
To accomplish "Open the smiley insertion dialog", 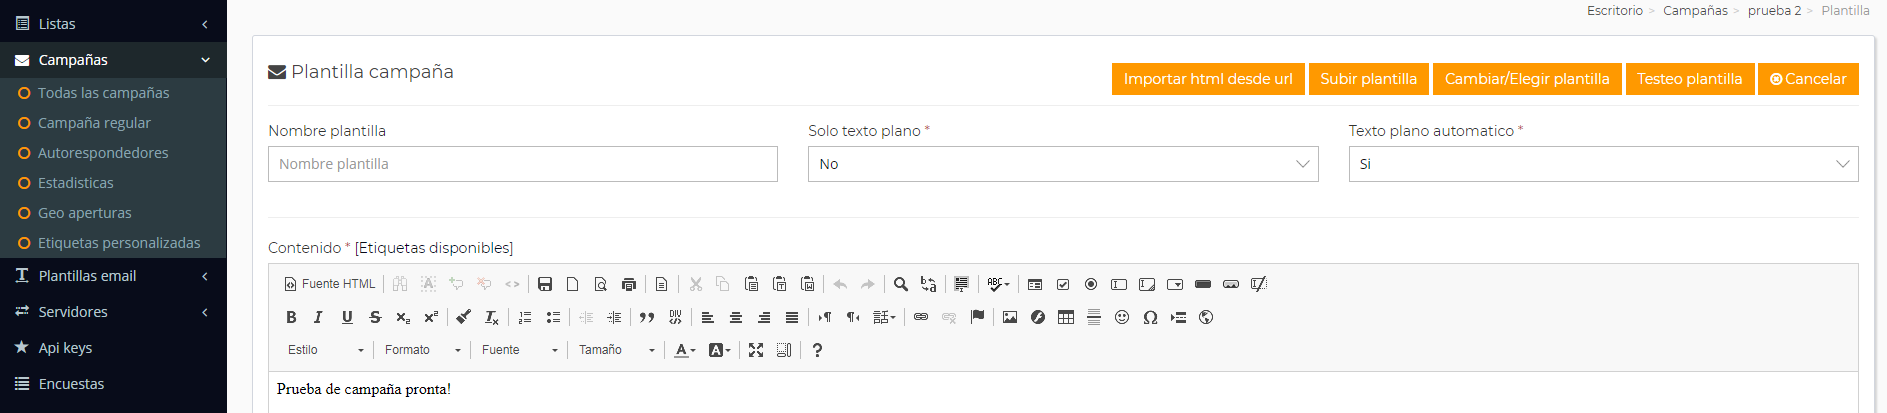I will pos(1122,317).
